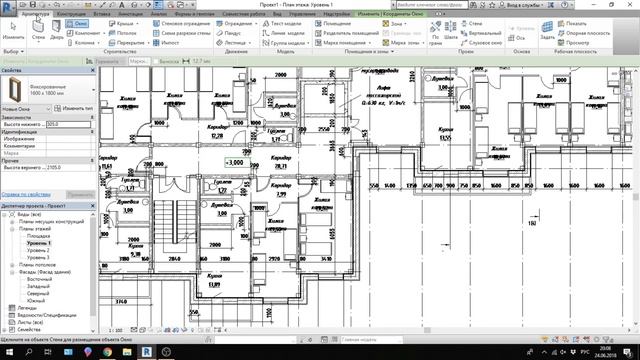Expand the Планы потолков node

pyautogui.click(x=12, y=265)
